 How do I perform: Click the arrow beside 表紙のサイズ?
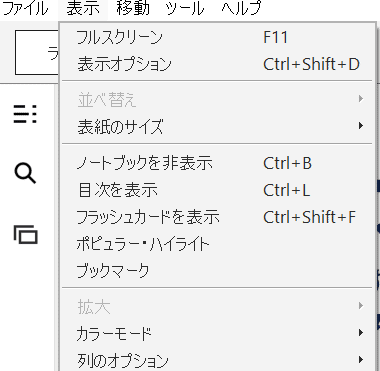[x=361, y=126]
